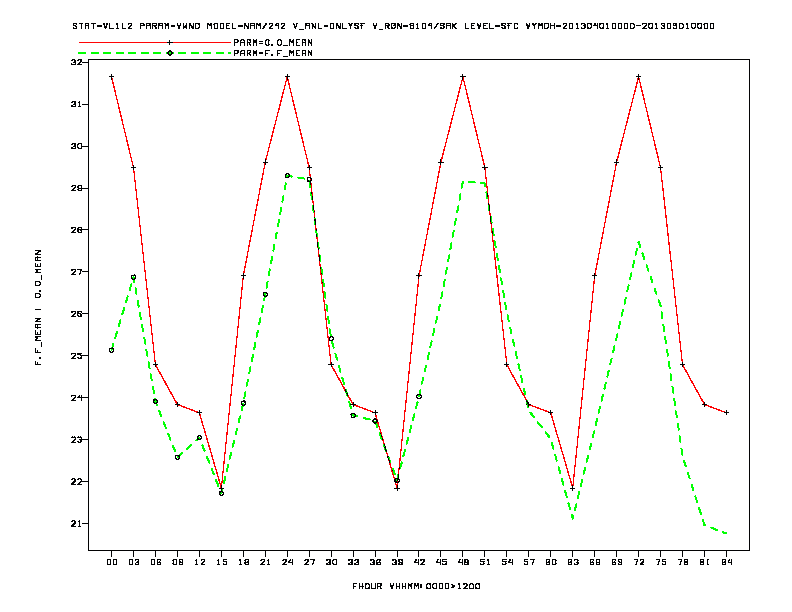Click the red plus peak marker at hour 24

[287, 77]
